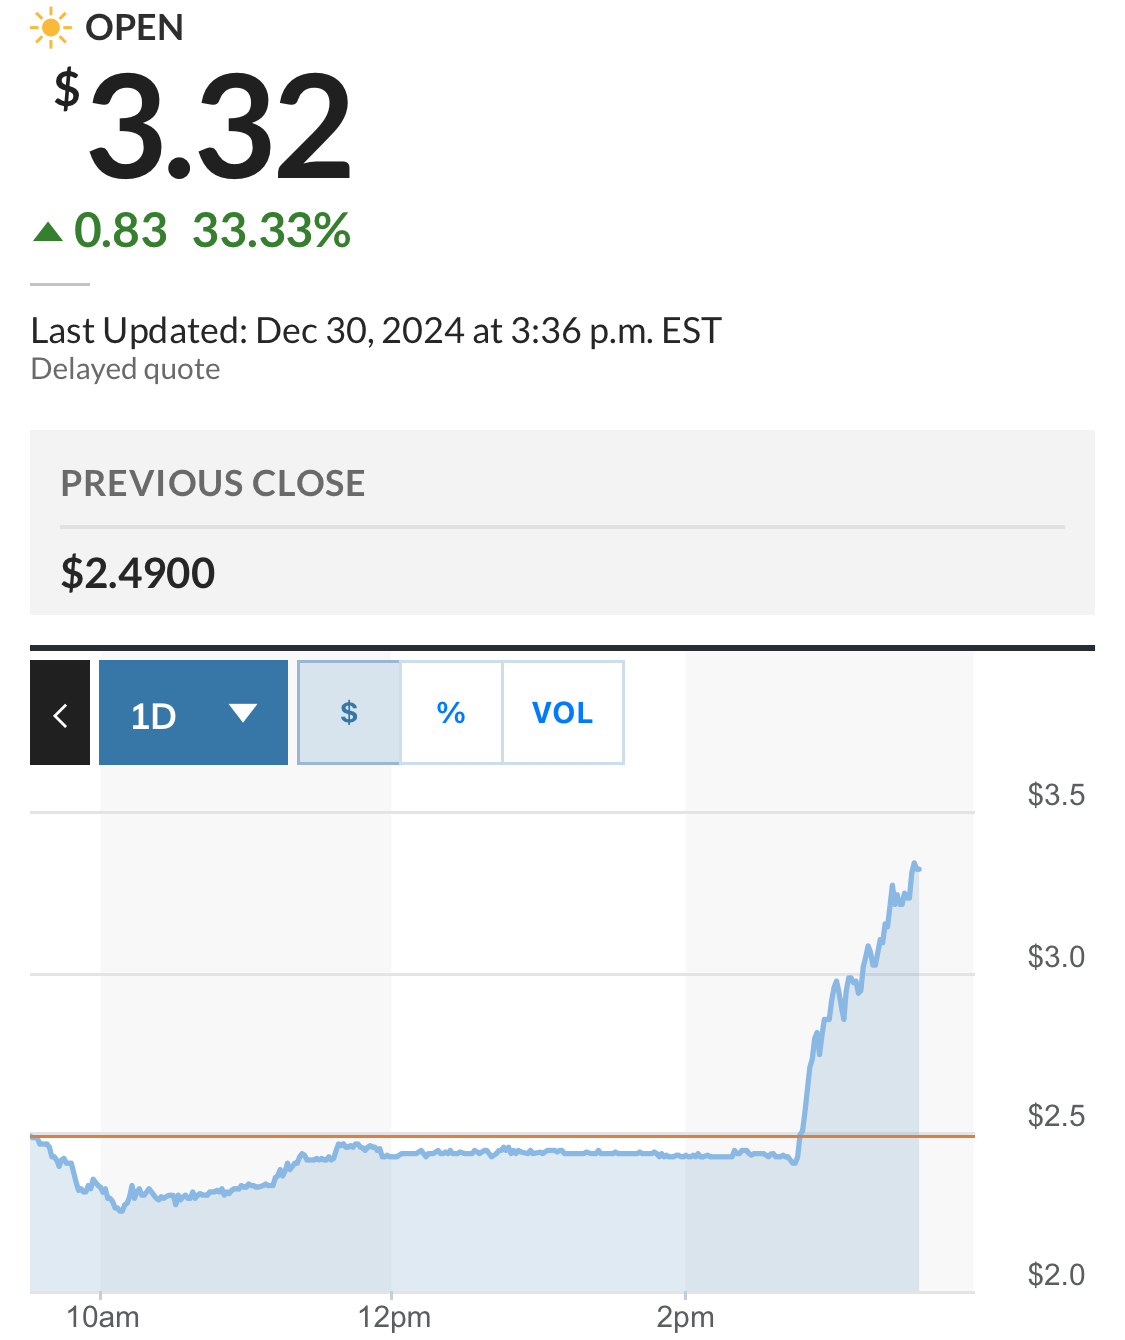The height and width of the screenshot is (1340, 1125).
Task: Click the 10am time axis label
Action: pyautogui.click(x=102, y=1317)
